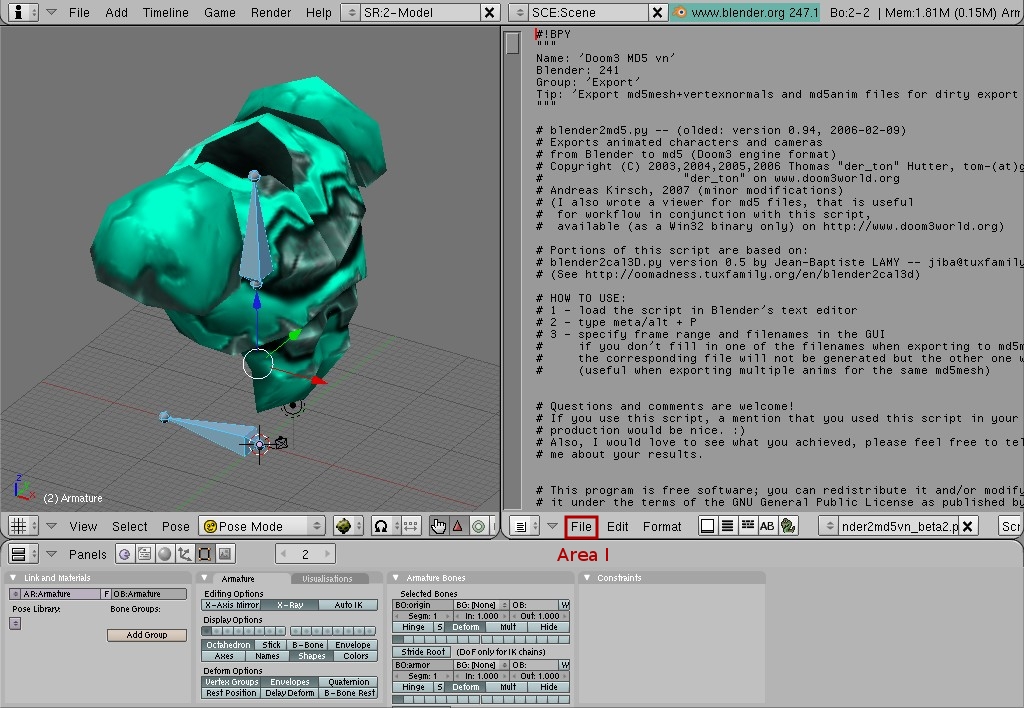The width and height of the screenshot is (1024, 708).
Task: Toggle word wrap in the text editor
Action: [x=748, y=526]
